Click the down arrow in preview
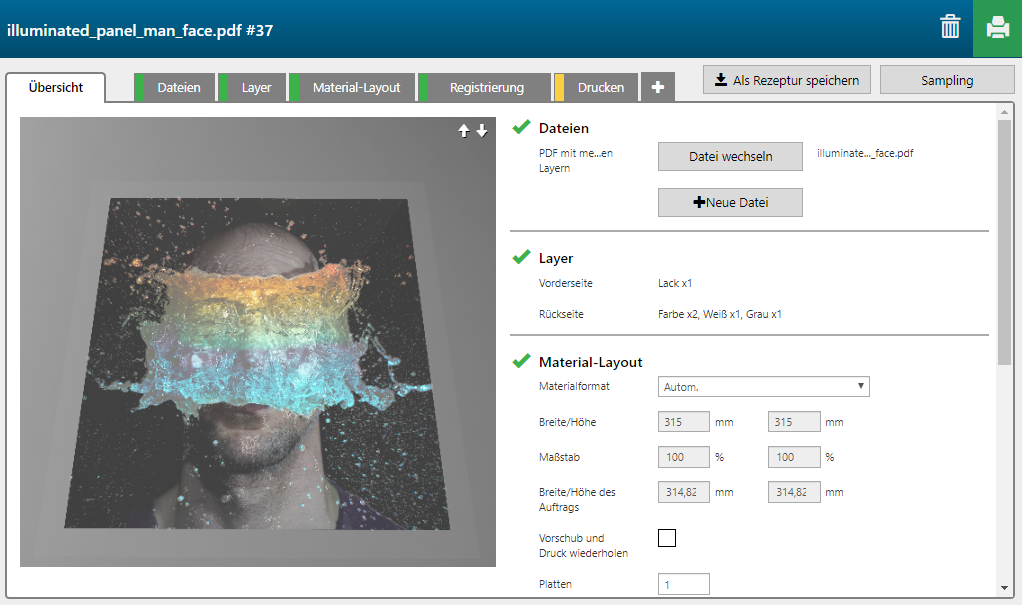This screenshot has width=1022, height=605. point(482,131)
